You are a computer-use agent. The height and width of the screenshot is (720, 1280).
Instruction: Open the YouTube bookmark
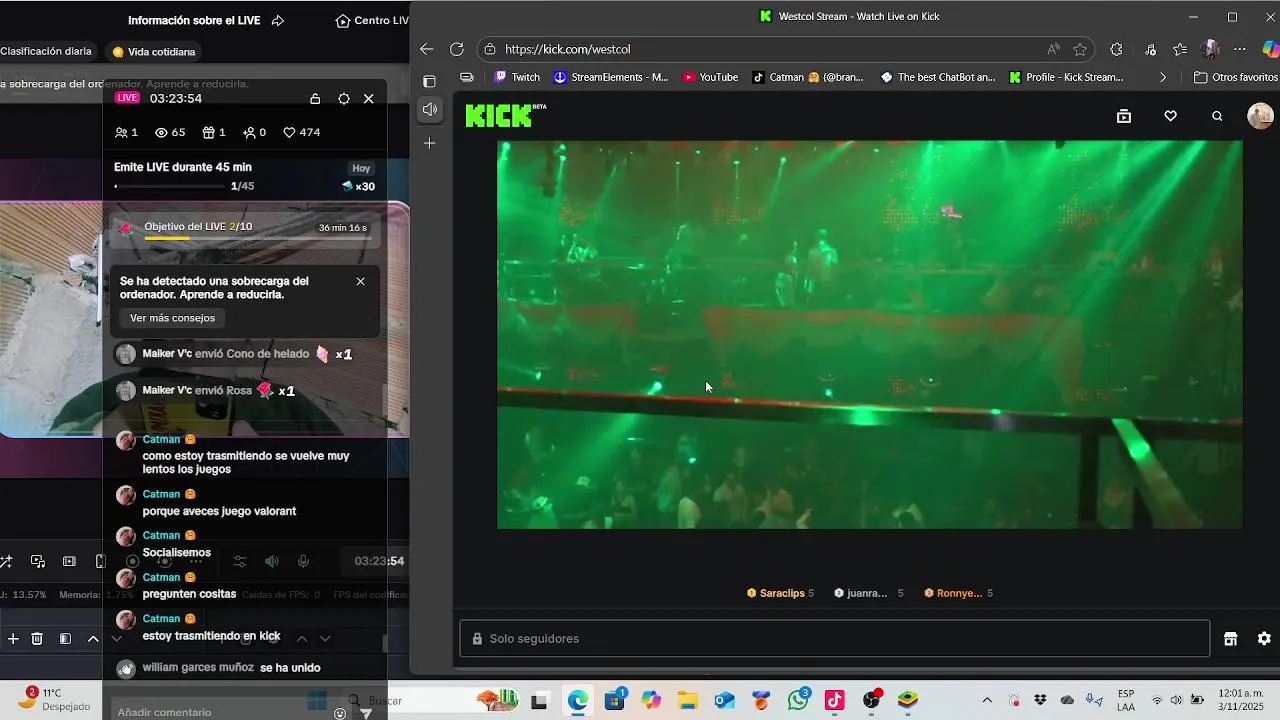click(710, 77)
